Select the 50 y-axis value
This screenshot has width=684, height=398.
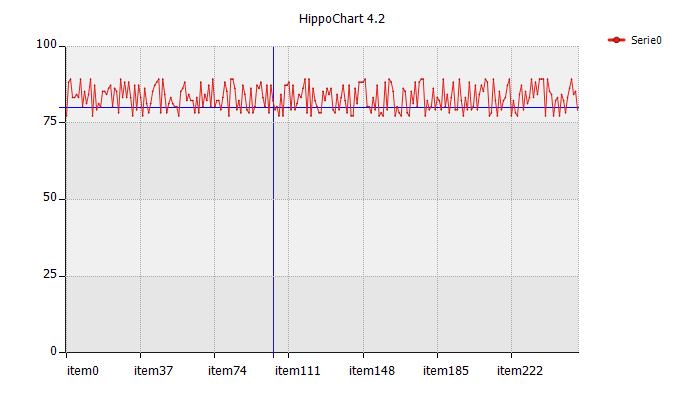tap(50, 197)
